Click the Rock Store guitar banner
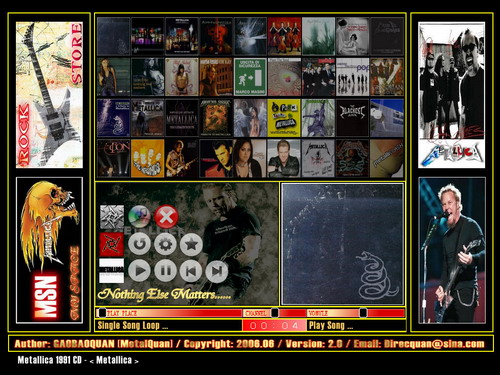This screenshot has height=375, width=500. pyautogui.click(x=49, y=95)
